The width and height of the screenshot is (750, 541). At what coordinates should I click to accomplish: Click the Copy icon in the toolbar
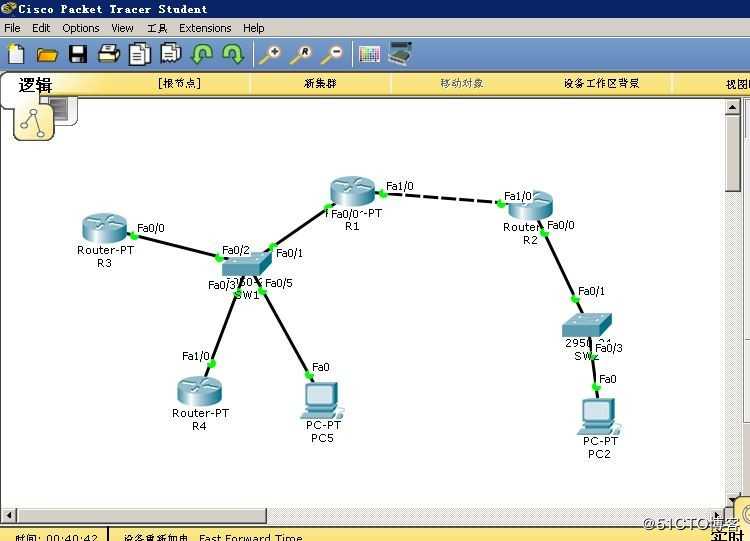(140, 54)
